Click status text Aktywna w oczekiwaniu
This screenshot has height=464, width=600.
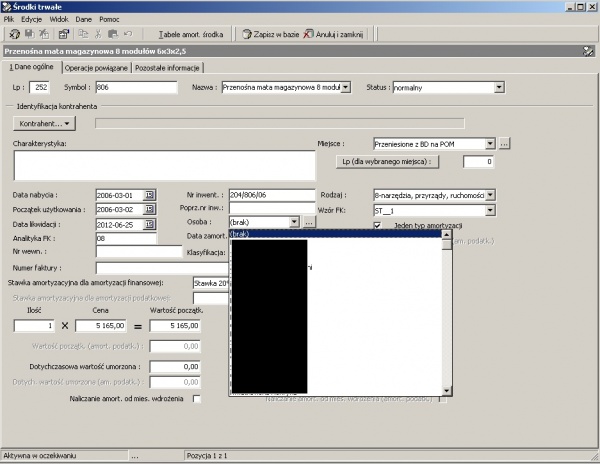pyautogui.click(x=40, y=456)
